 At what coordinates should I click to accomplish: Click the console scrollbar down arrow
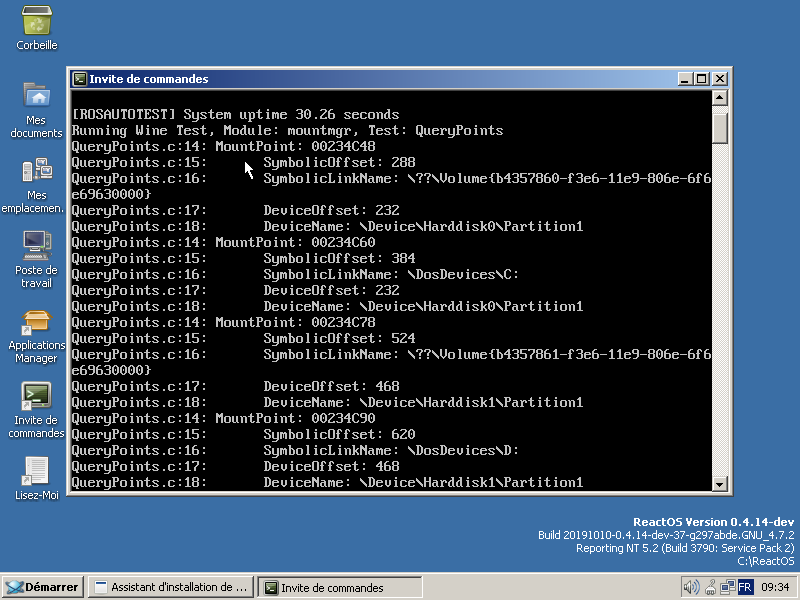pyautogui.click(x=719, y=484)
